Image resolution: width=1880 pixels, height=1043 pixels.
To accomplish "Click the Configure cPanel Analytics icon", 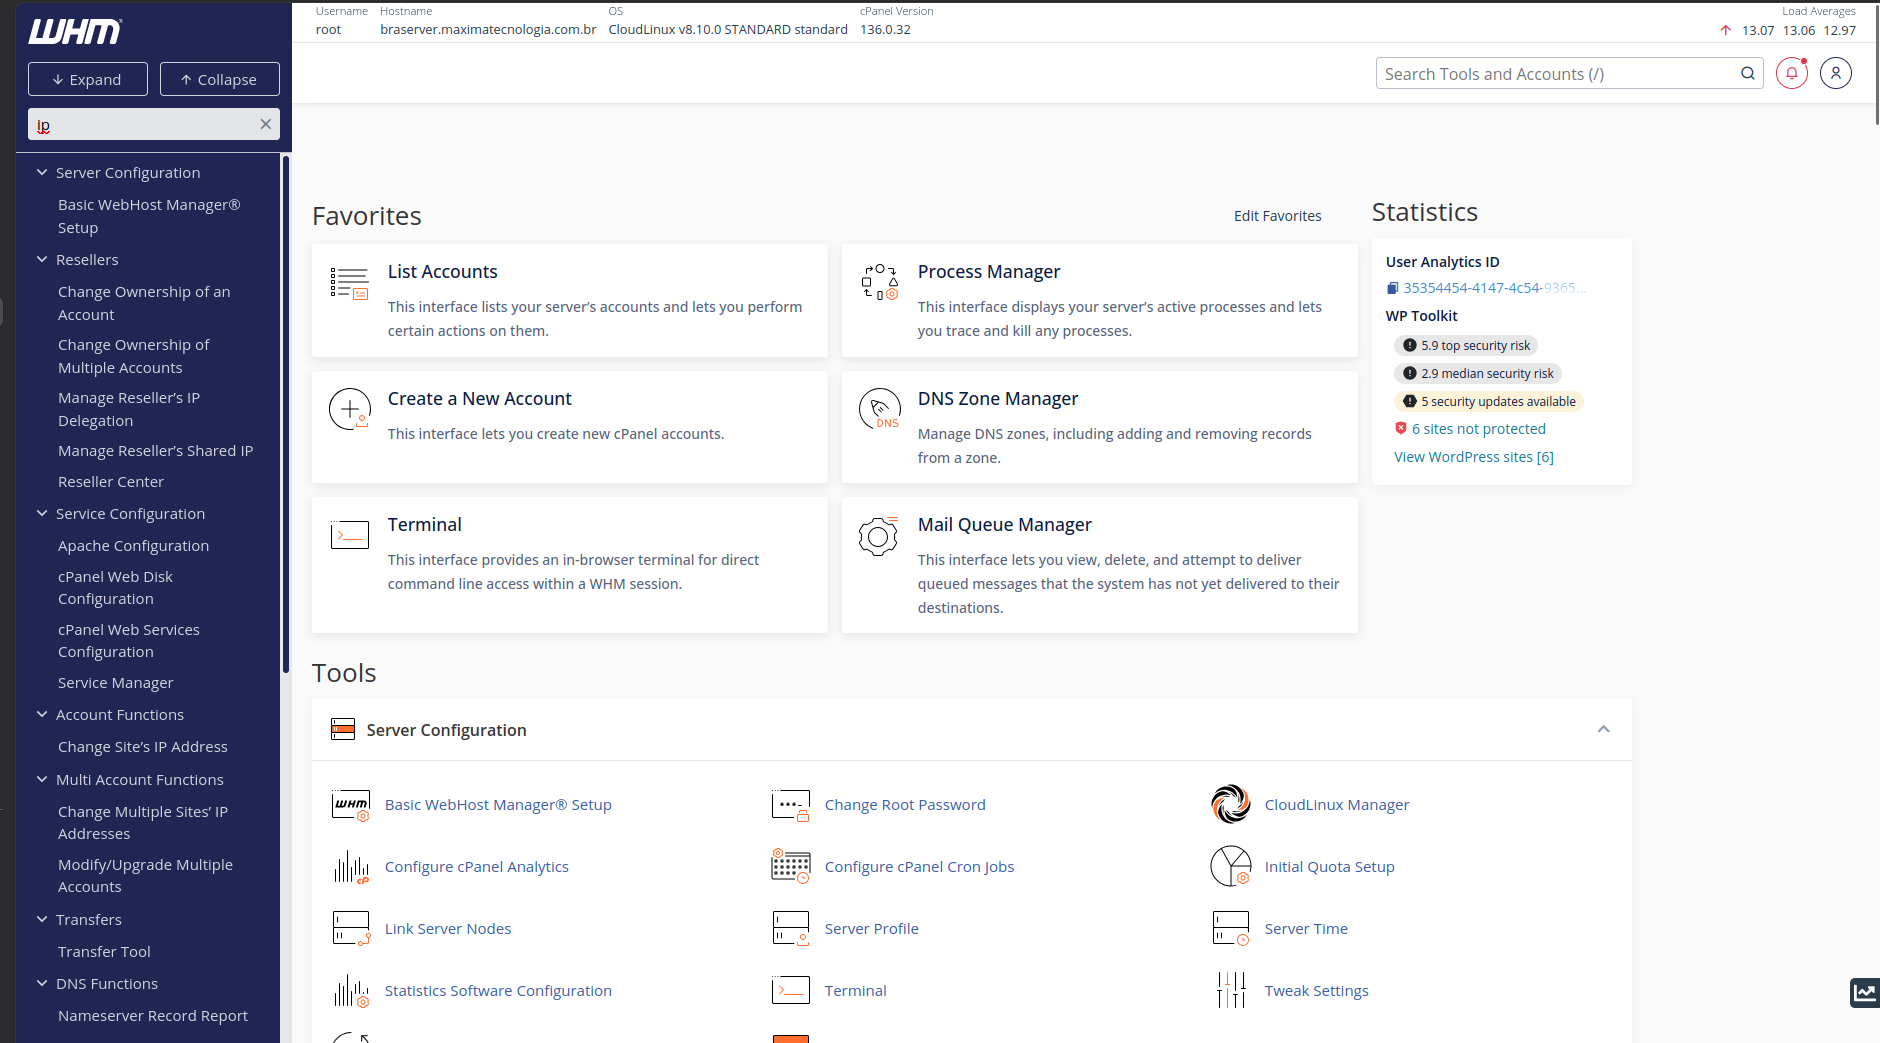I will (x=351, y=867).
